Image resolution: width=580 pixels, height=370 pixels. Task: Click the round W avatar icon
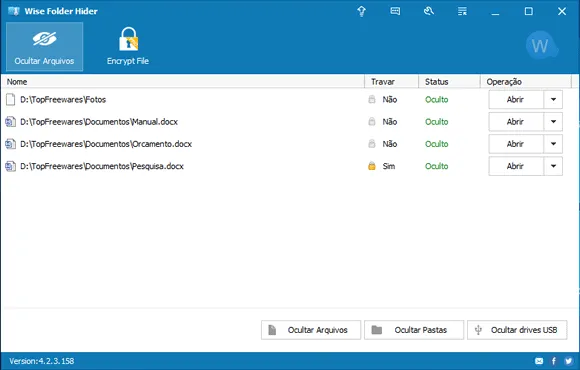(x=542, y=46)
